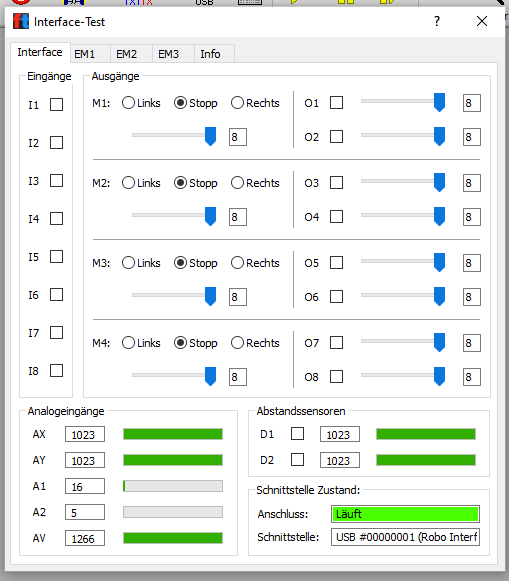
Task: Click the Schnittstelle USB text field
Action: pos(405,537)
